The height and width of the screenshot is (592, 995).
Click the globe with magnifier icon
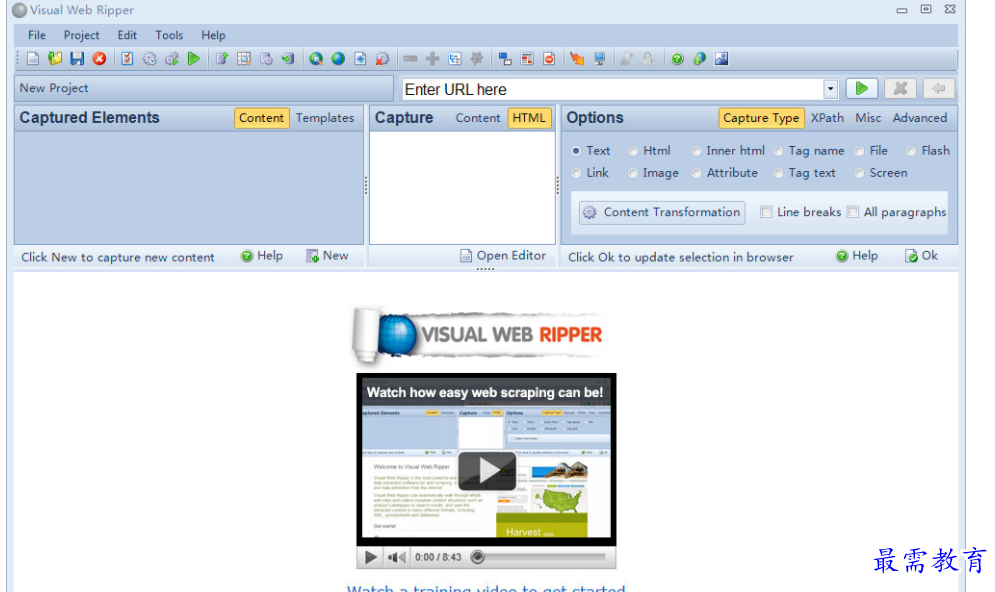(x=315, y=59)
